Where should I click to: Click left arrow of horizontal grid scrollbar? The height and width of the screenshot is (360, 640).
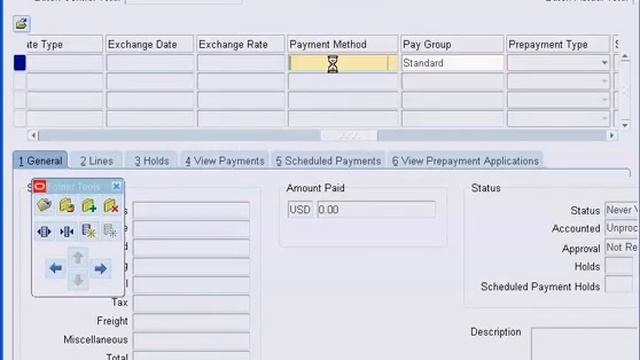point(33,135)
